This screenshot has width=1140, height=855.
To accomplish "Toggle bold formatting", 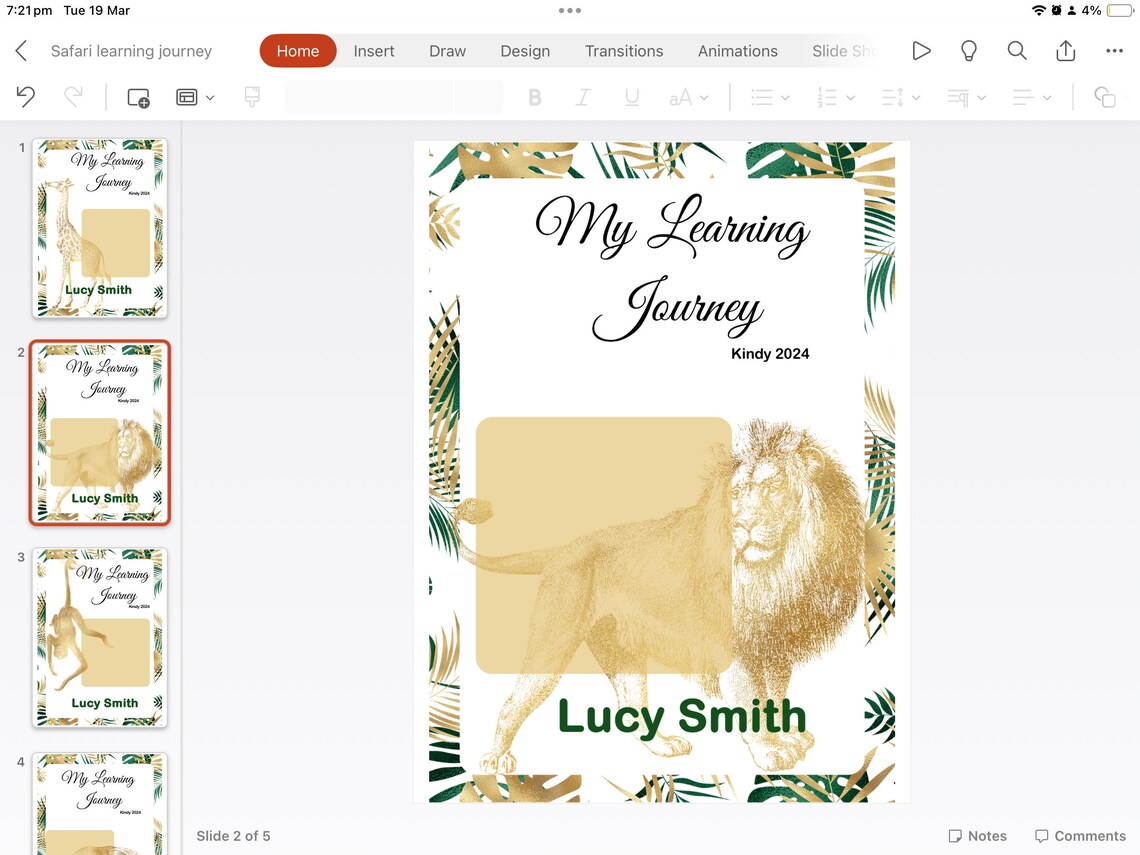I will tap(534, 97).
